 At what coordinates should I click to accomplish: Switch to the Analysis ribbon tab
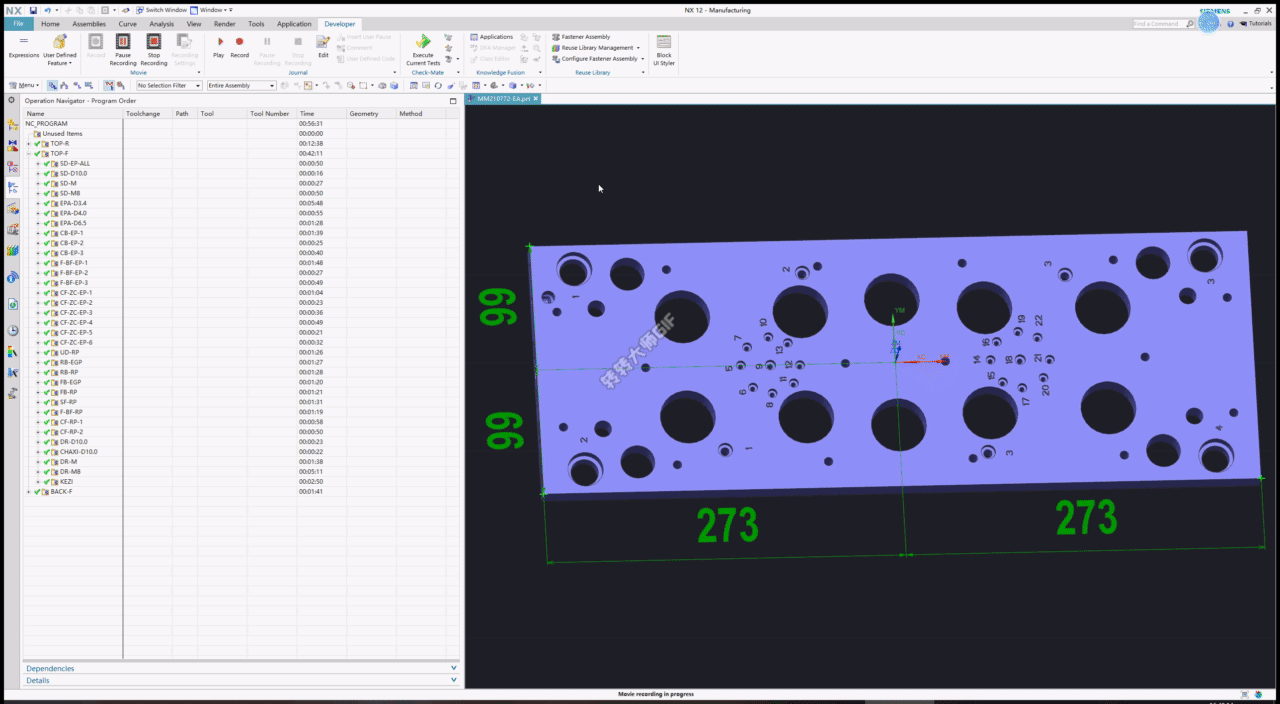(161, 23)
